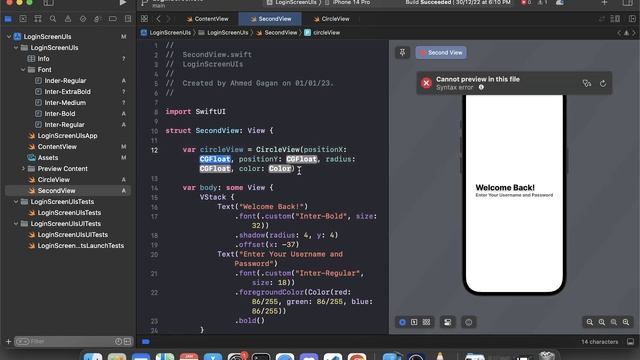Image resolution: width=640 pixels, height=360 pixels.
Task: Add a new file with navigator plus button
Action: (8, 341)
